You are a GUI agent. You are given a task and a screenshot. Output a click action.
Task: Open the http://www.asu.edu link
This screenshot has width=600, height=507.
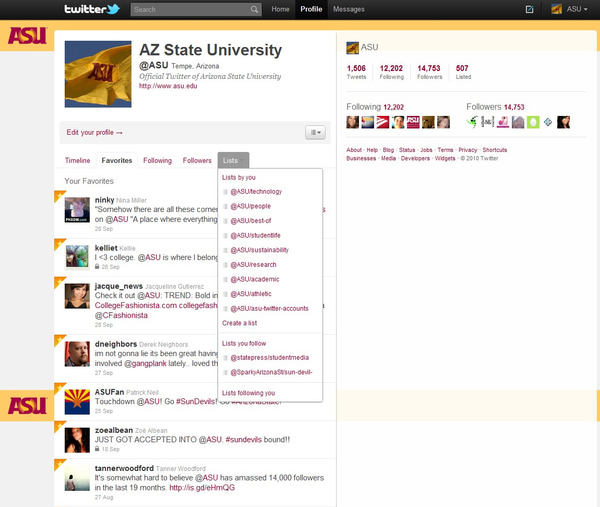168,86
